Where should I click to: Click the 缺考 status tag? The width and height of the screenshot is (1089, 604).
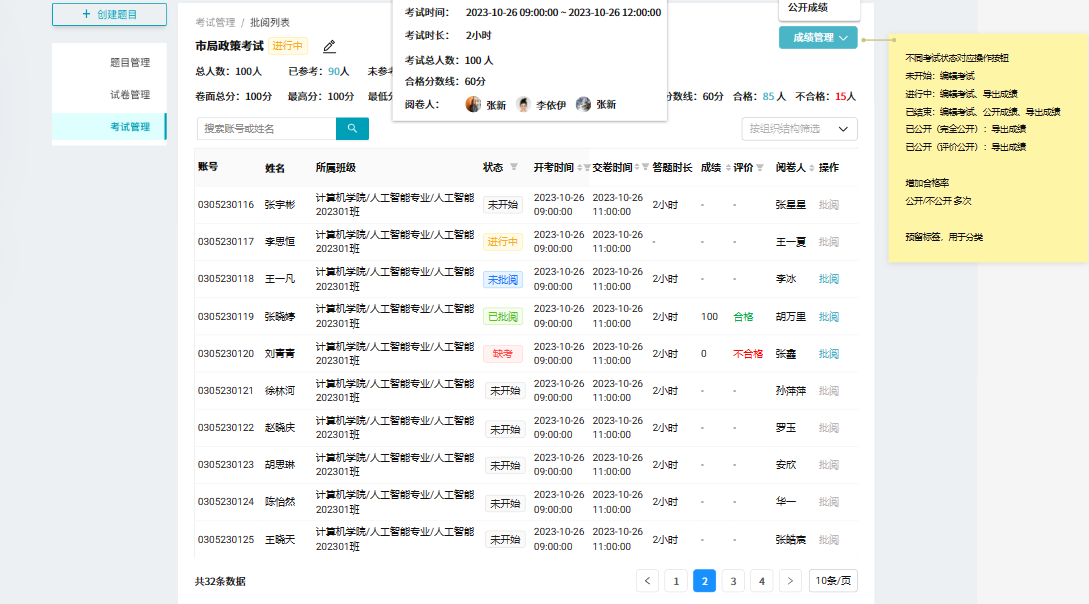pyautogui.click(x=503, y=354)
